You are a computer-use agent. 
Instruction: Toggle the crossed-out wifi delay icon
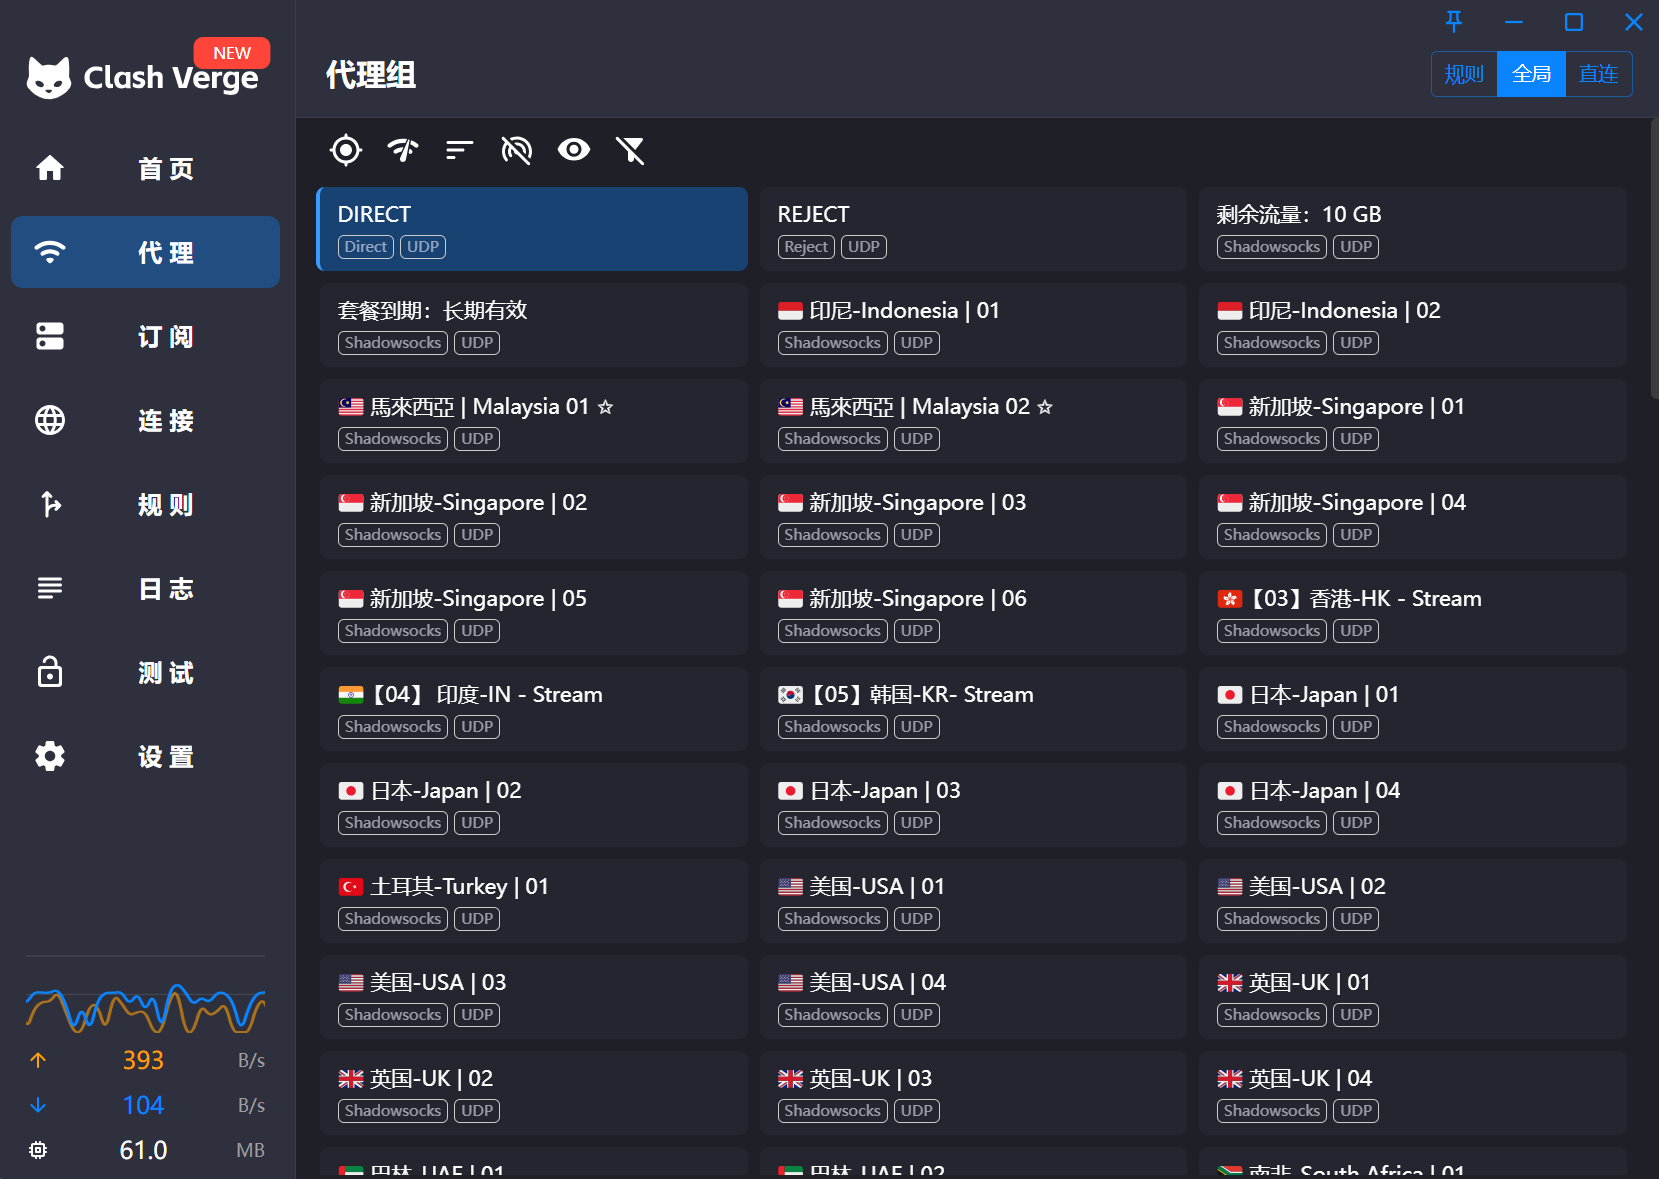click(516, 150)
